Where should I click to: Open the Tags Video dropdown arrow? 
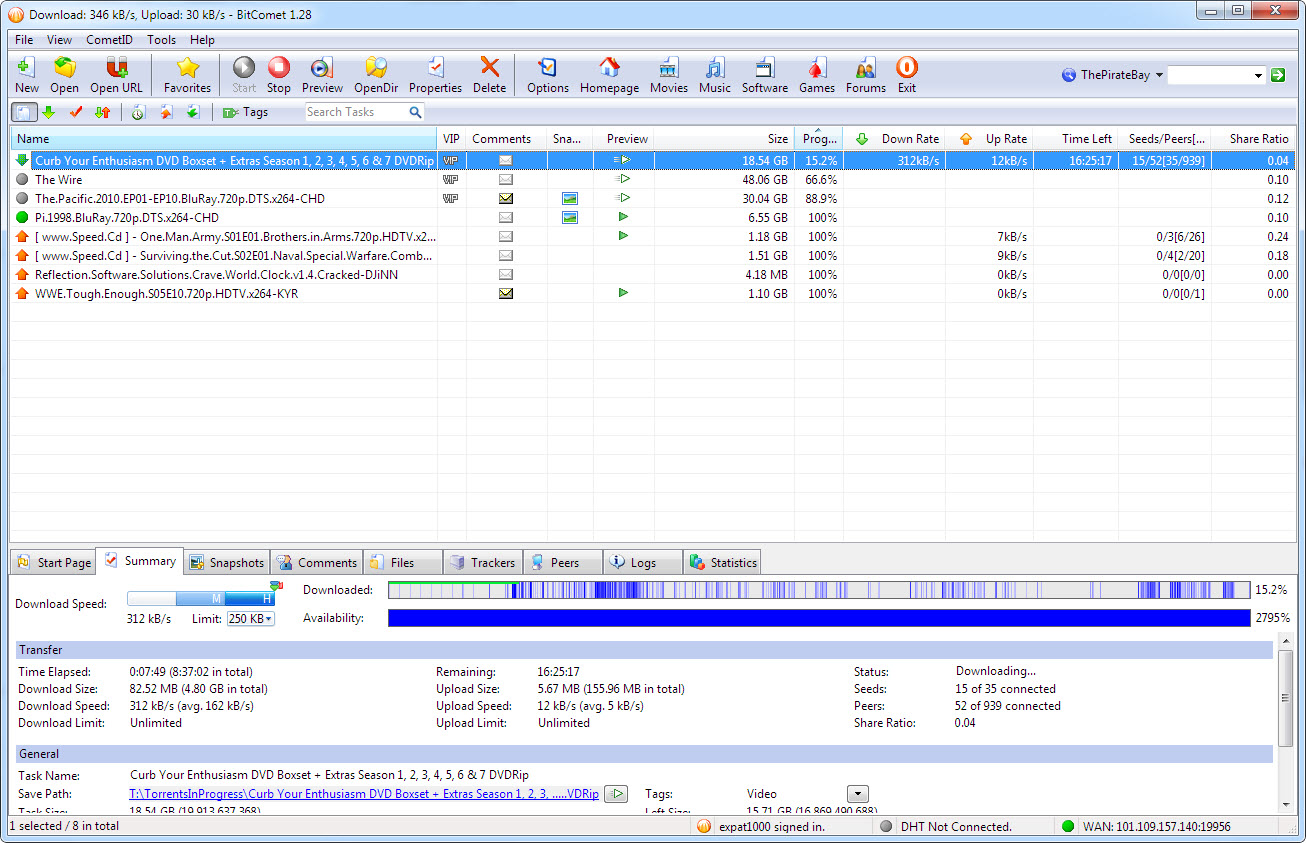pos(857,794)
